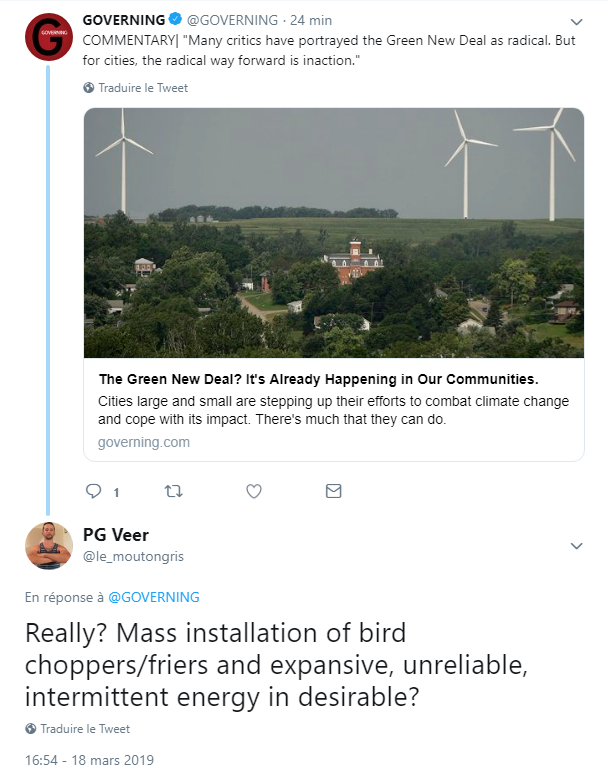Open @GOVERNING mention in reply header
This screenshot has height=779, width=609.
[x=153, y=597]
